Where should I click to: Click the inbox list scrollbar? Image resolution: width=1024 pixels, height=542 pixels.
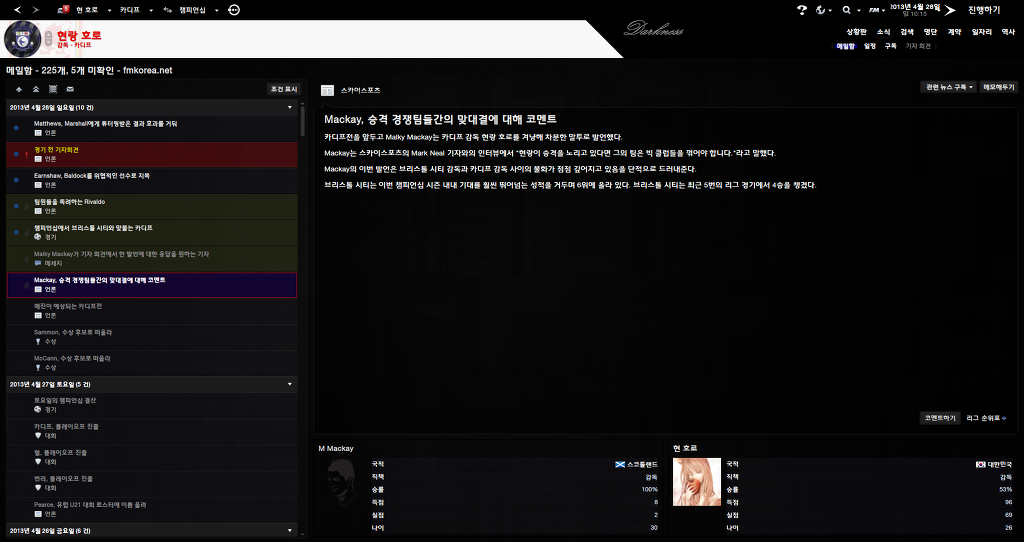[x=302, y=121]
